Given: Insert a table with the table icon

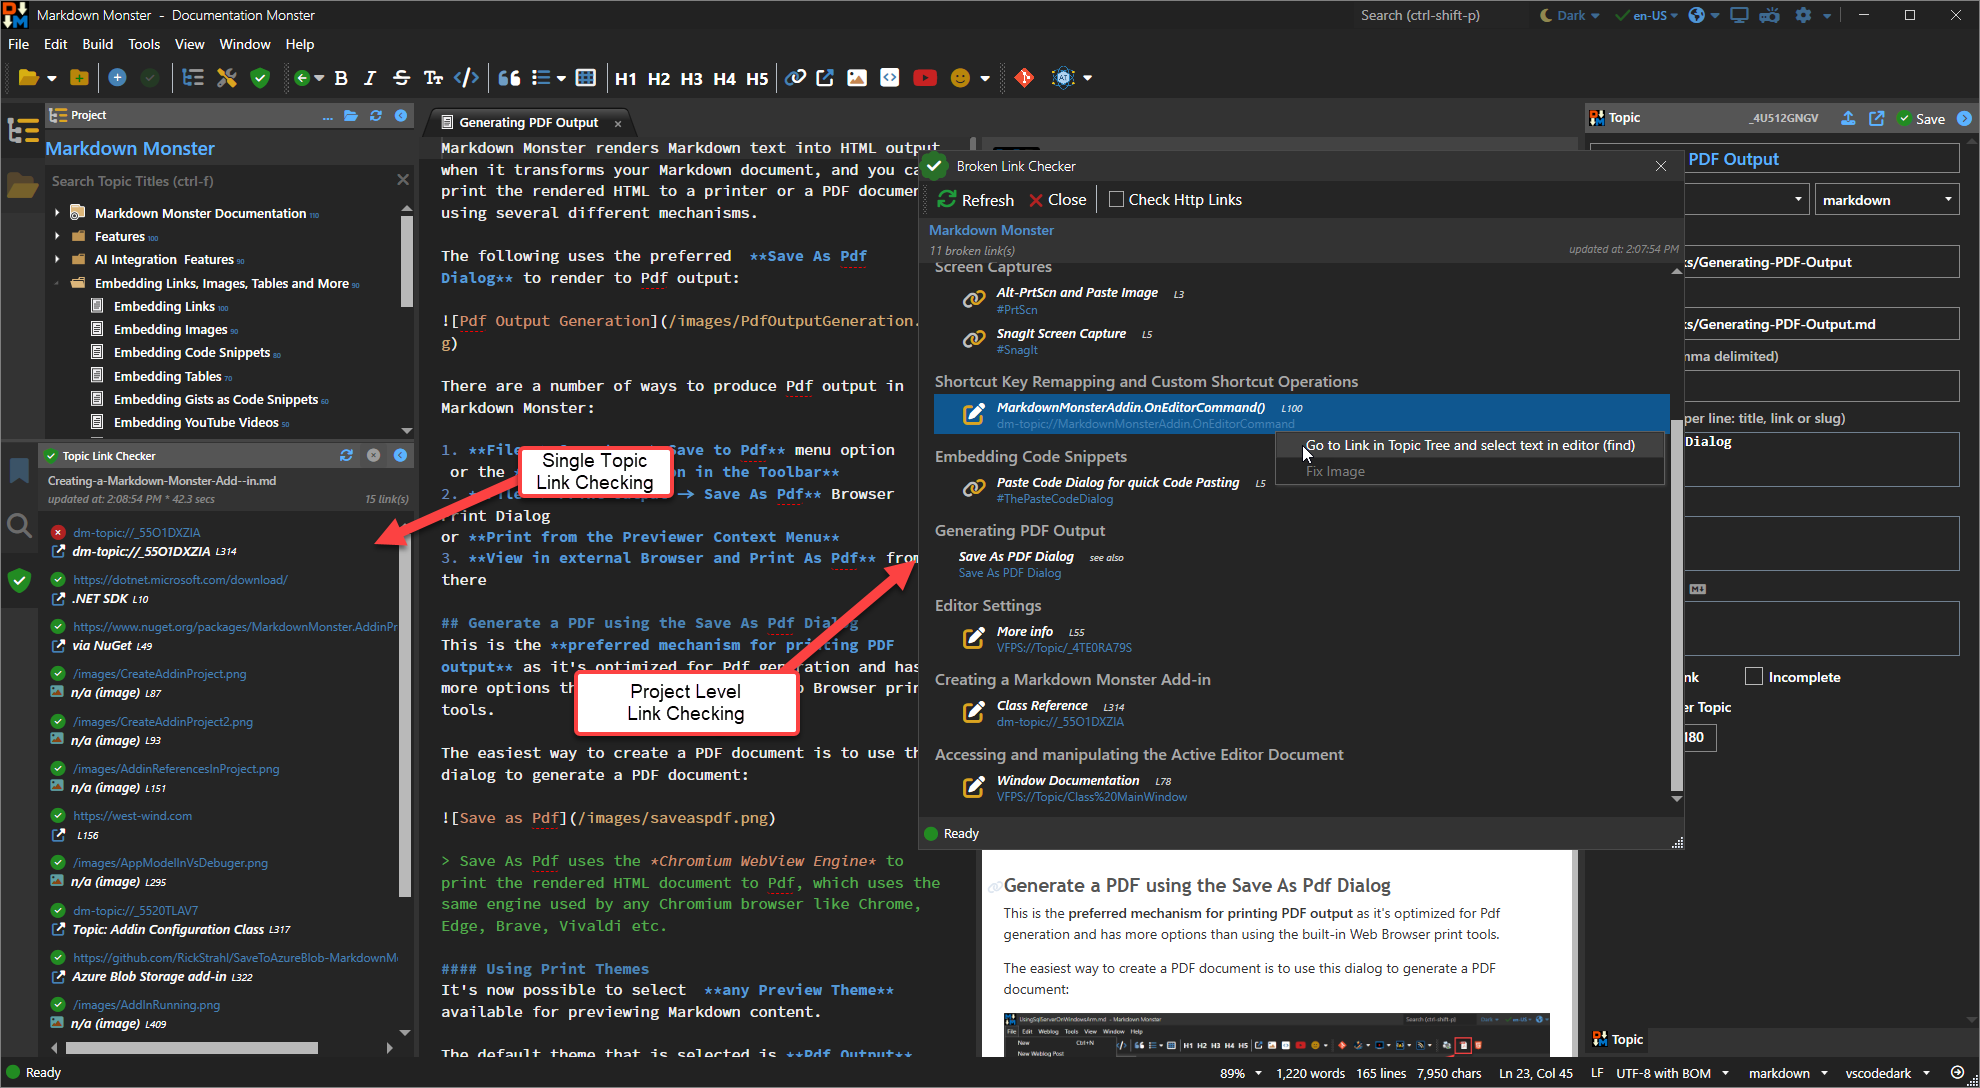Looking at the screenshot, I should pos(586,78).
